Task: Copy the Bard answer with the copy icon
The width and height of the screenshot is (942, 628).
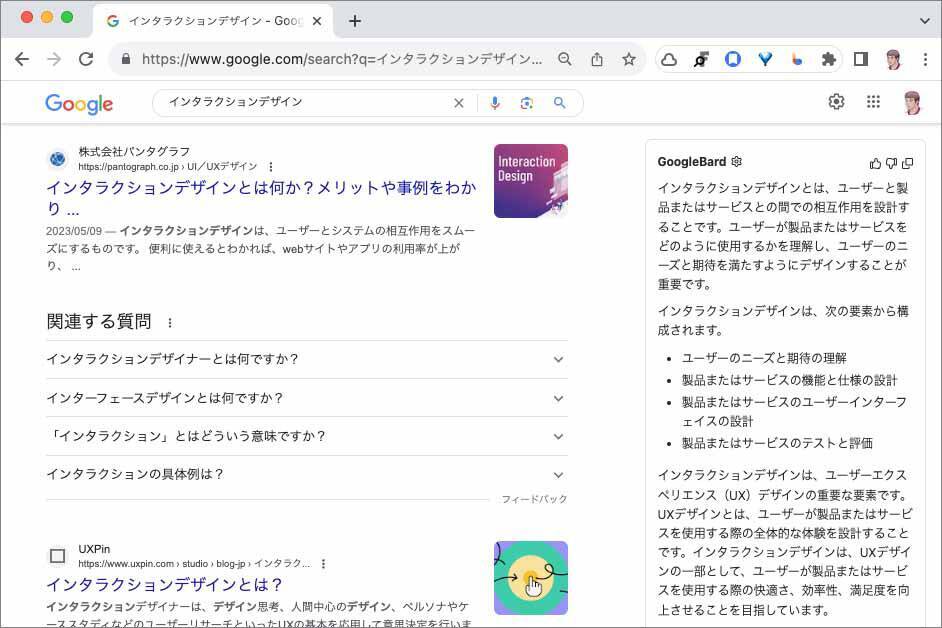Action: [908, 163]
